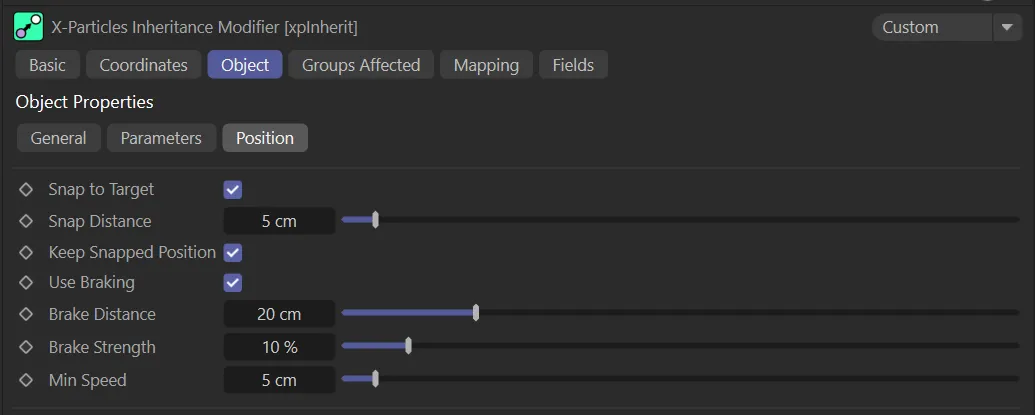Screen dimensions: 1035x415
Task: Show the Parameters sub-tab
Action: click(161, 138)
